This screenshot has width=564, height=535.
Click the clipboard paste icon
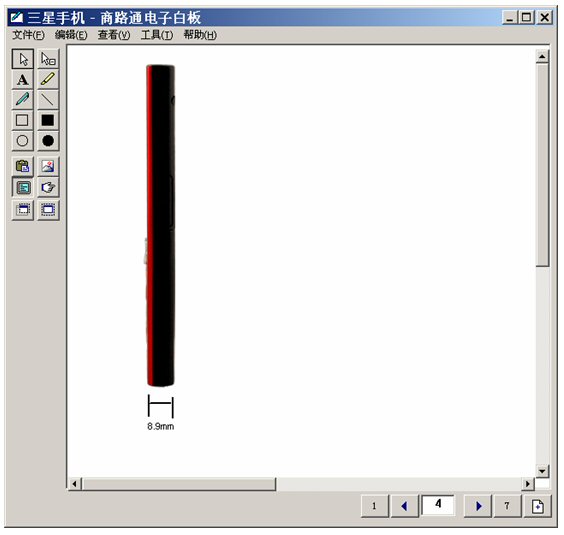click(23, 166)
